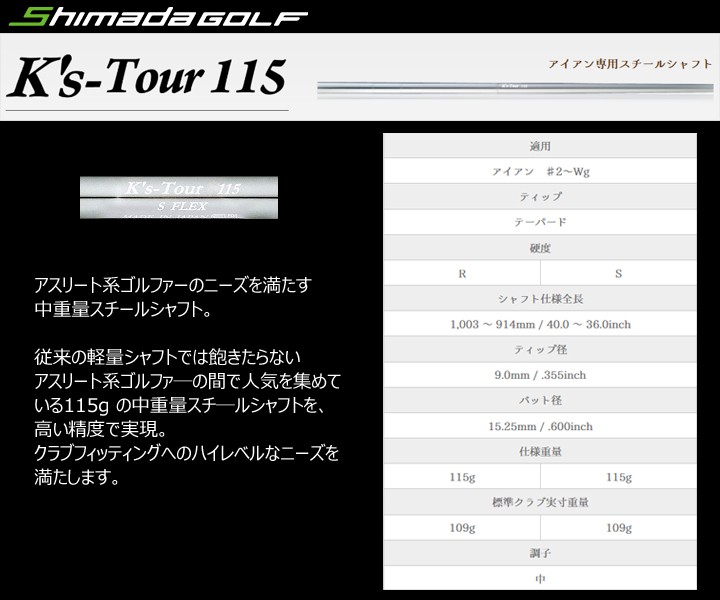Choose the R flex cell
Viewport: 720px width, 600px height.
pyautogui.click(x=462, y=273)
